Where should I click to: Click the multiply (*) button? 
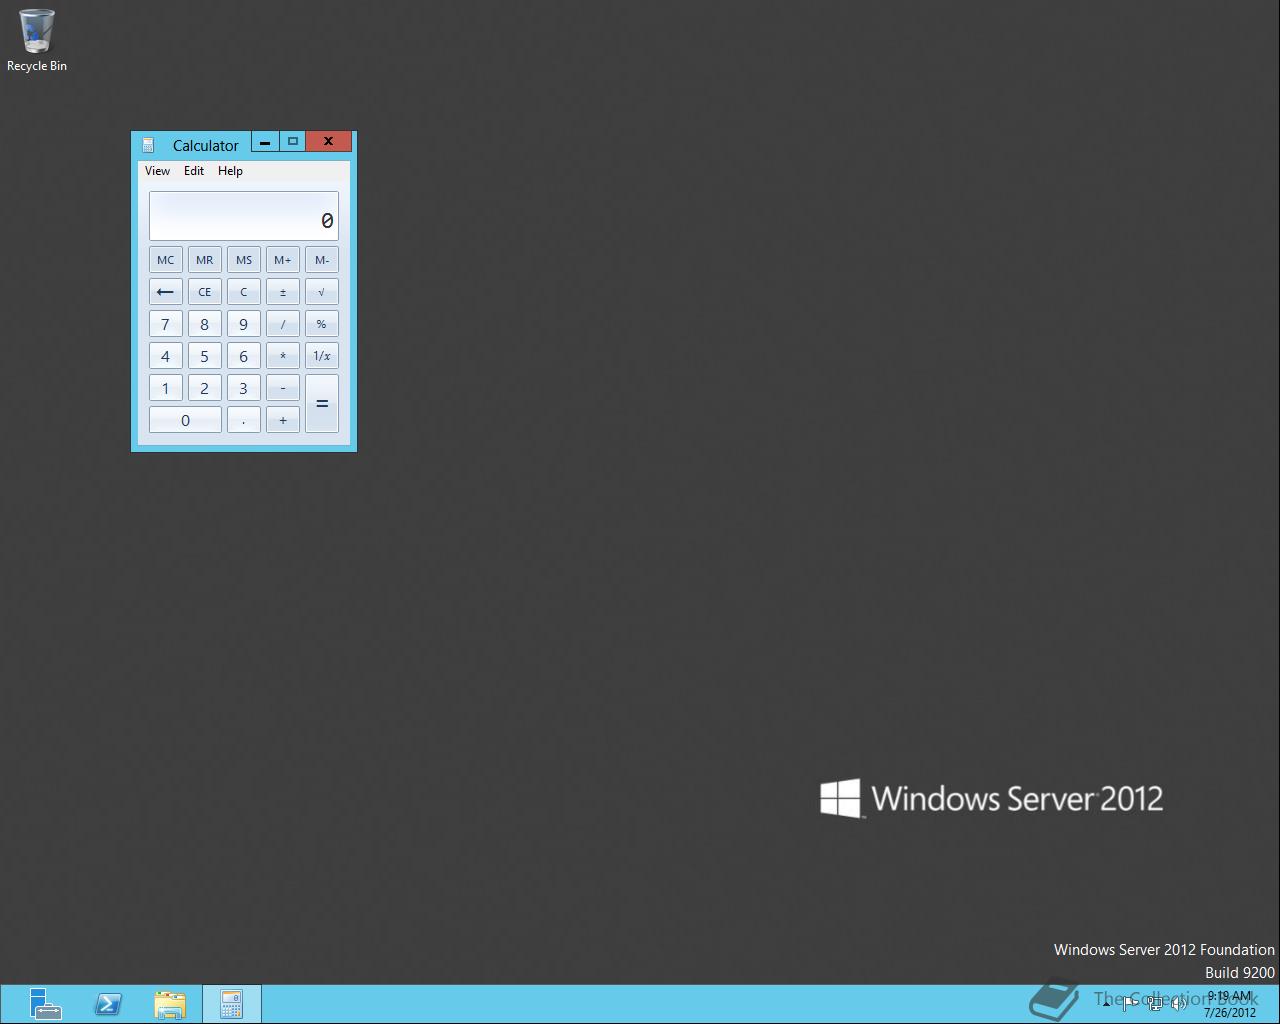[x=283, y=356]
